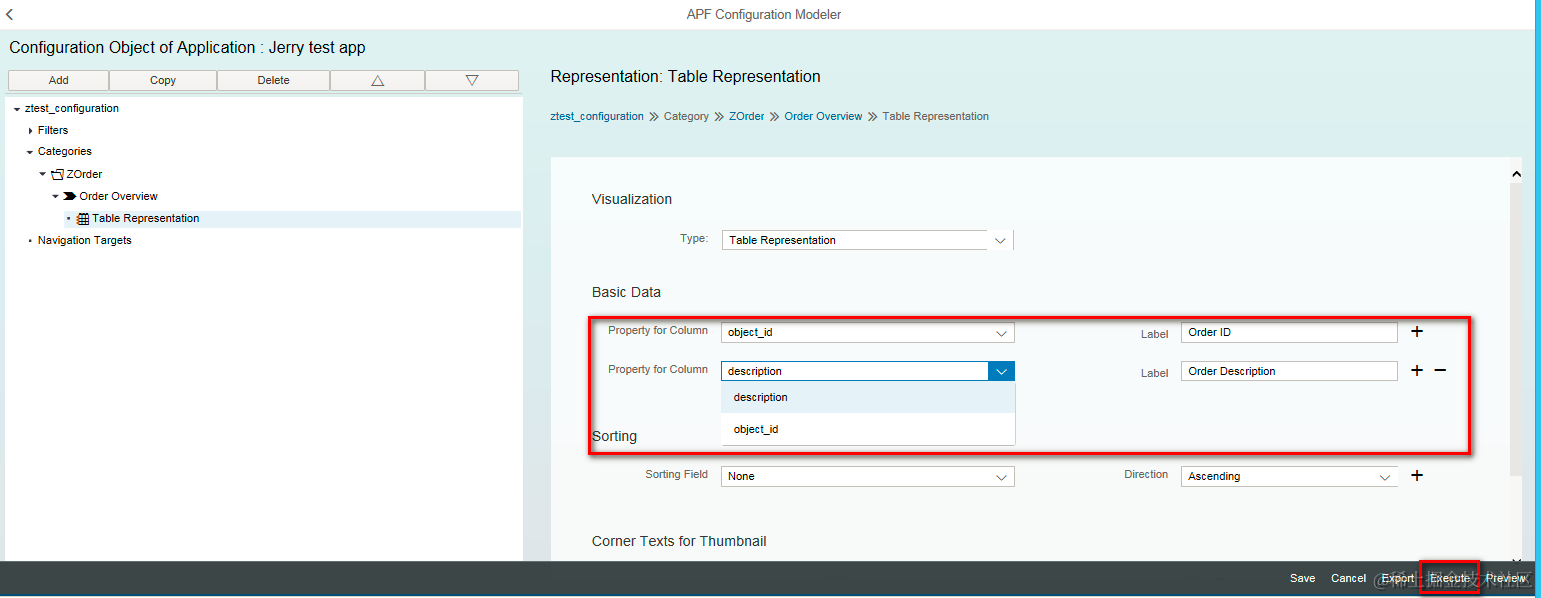Remove the Order Description column row

pyautogui.click(x=1440, y=370)
